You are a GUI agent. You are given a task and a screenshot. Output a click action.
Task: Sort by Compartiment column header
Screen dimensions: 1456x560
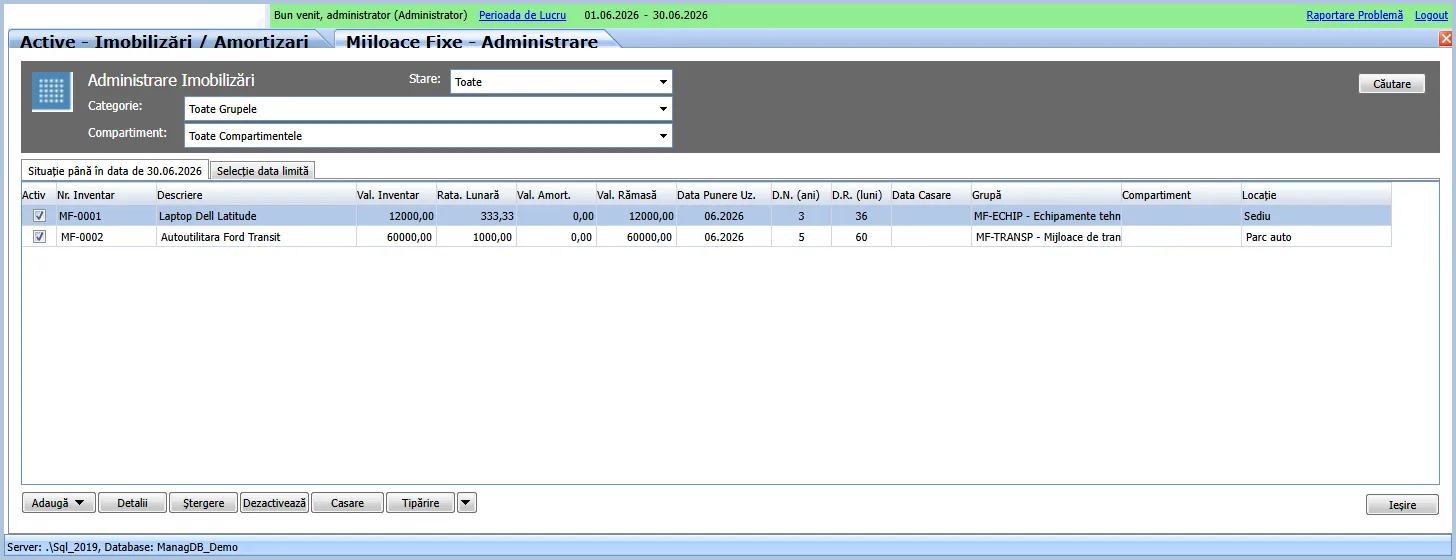pyautogui.click(x=1180, y=195)
